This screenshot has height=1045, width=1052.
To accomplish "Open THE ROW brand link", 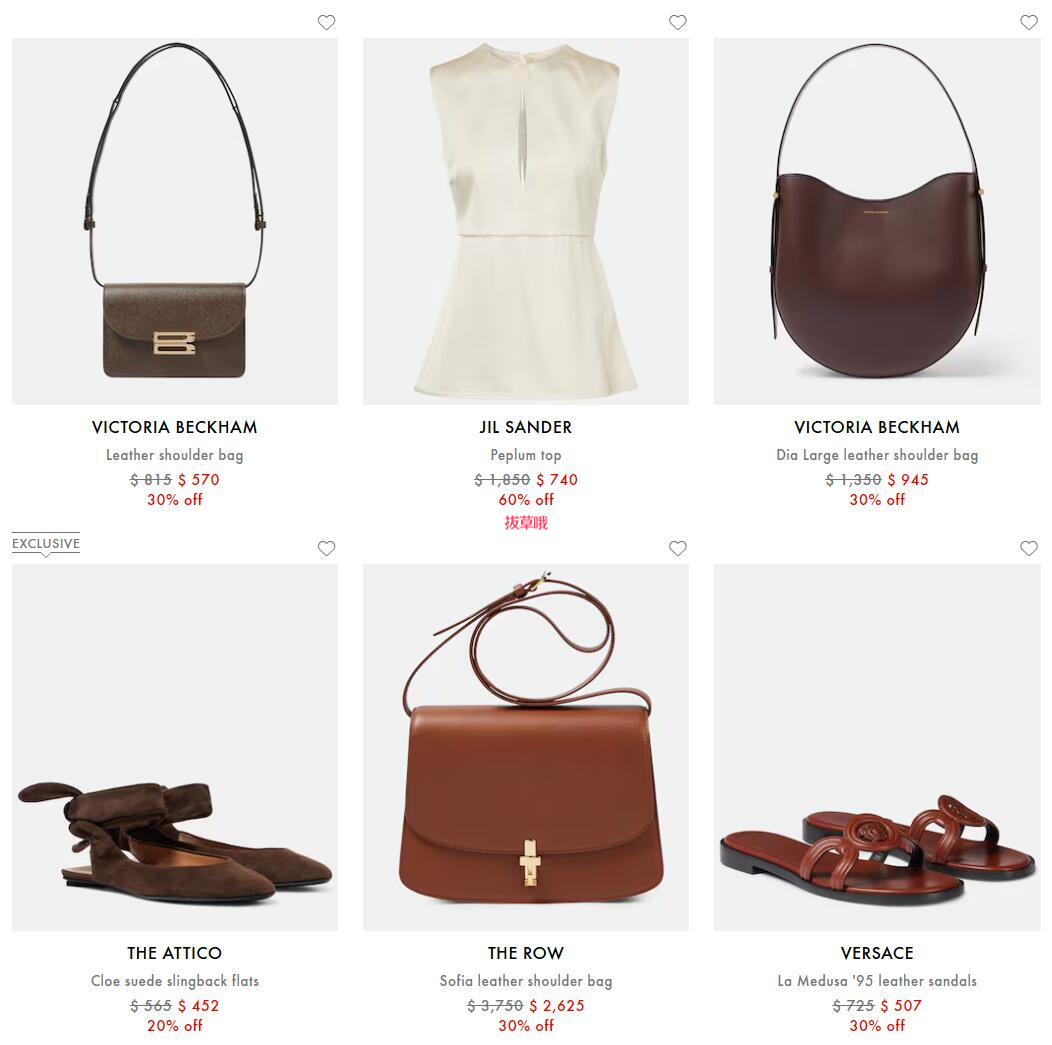I will [x=525, y=953].
